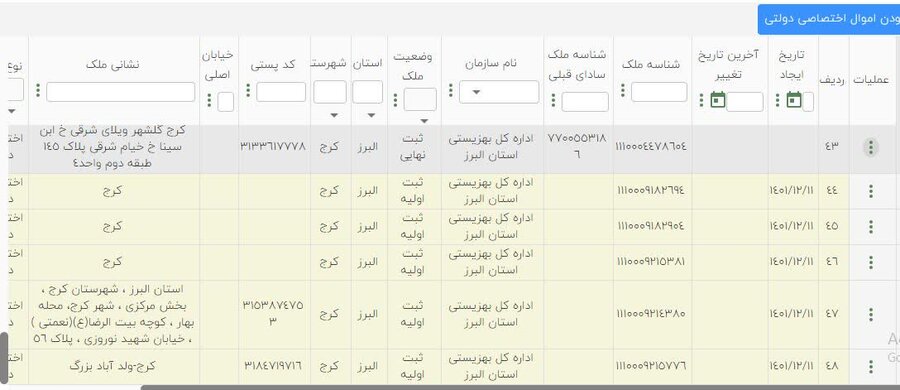Image resolution: width=900 pixels, height=390 pixels.
Task: Click the blue اموال اختصاصی دولتی button
Action: click(829, 19)
